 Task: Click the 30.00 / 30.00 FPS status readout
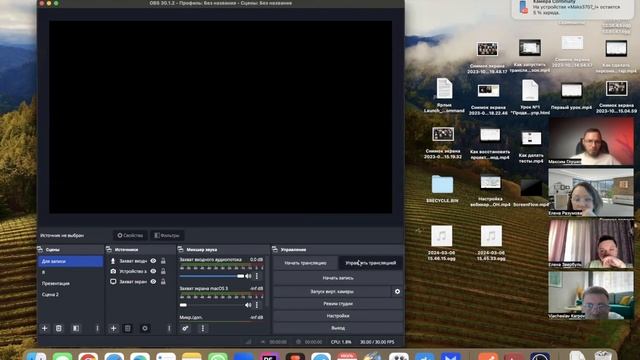tap(377, 342)
